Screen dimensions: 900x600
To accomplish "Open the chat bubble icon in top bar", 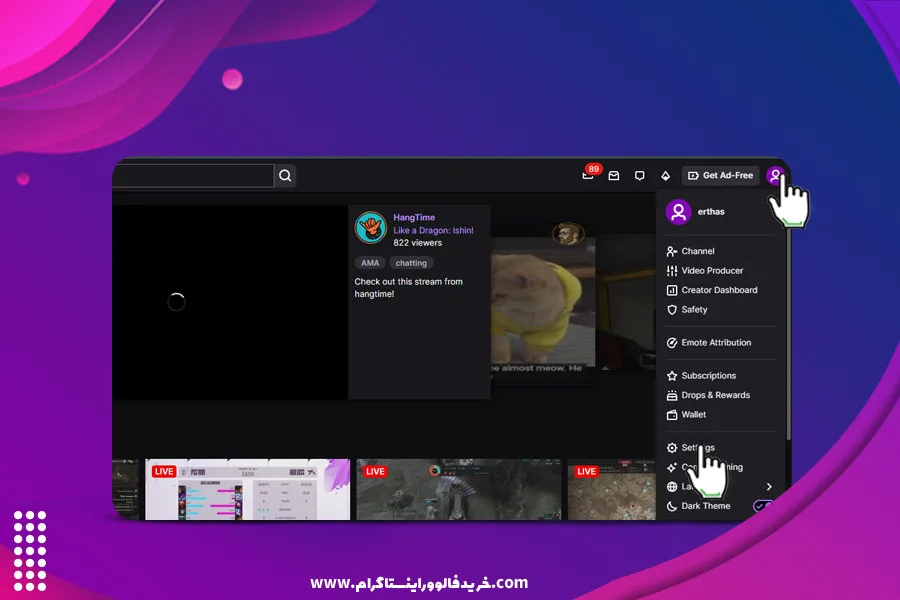I will (639, 176).
